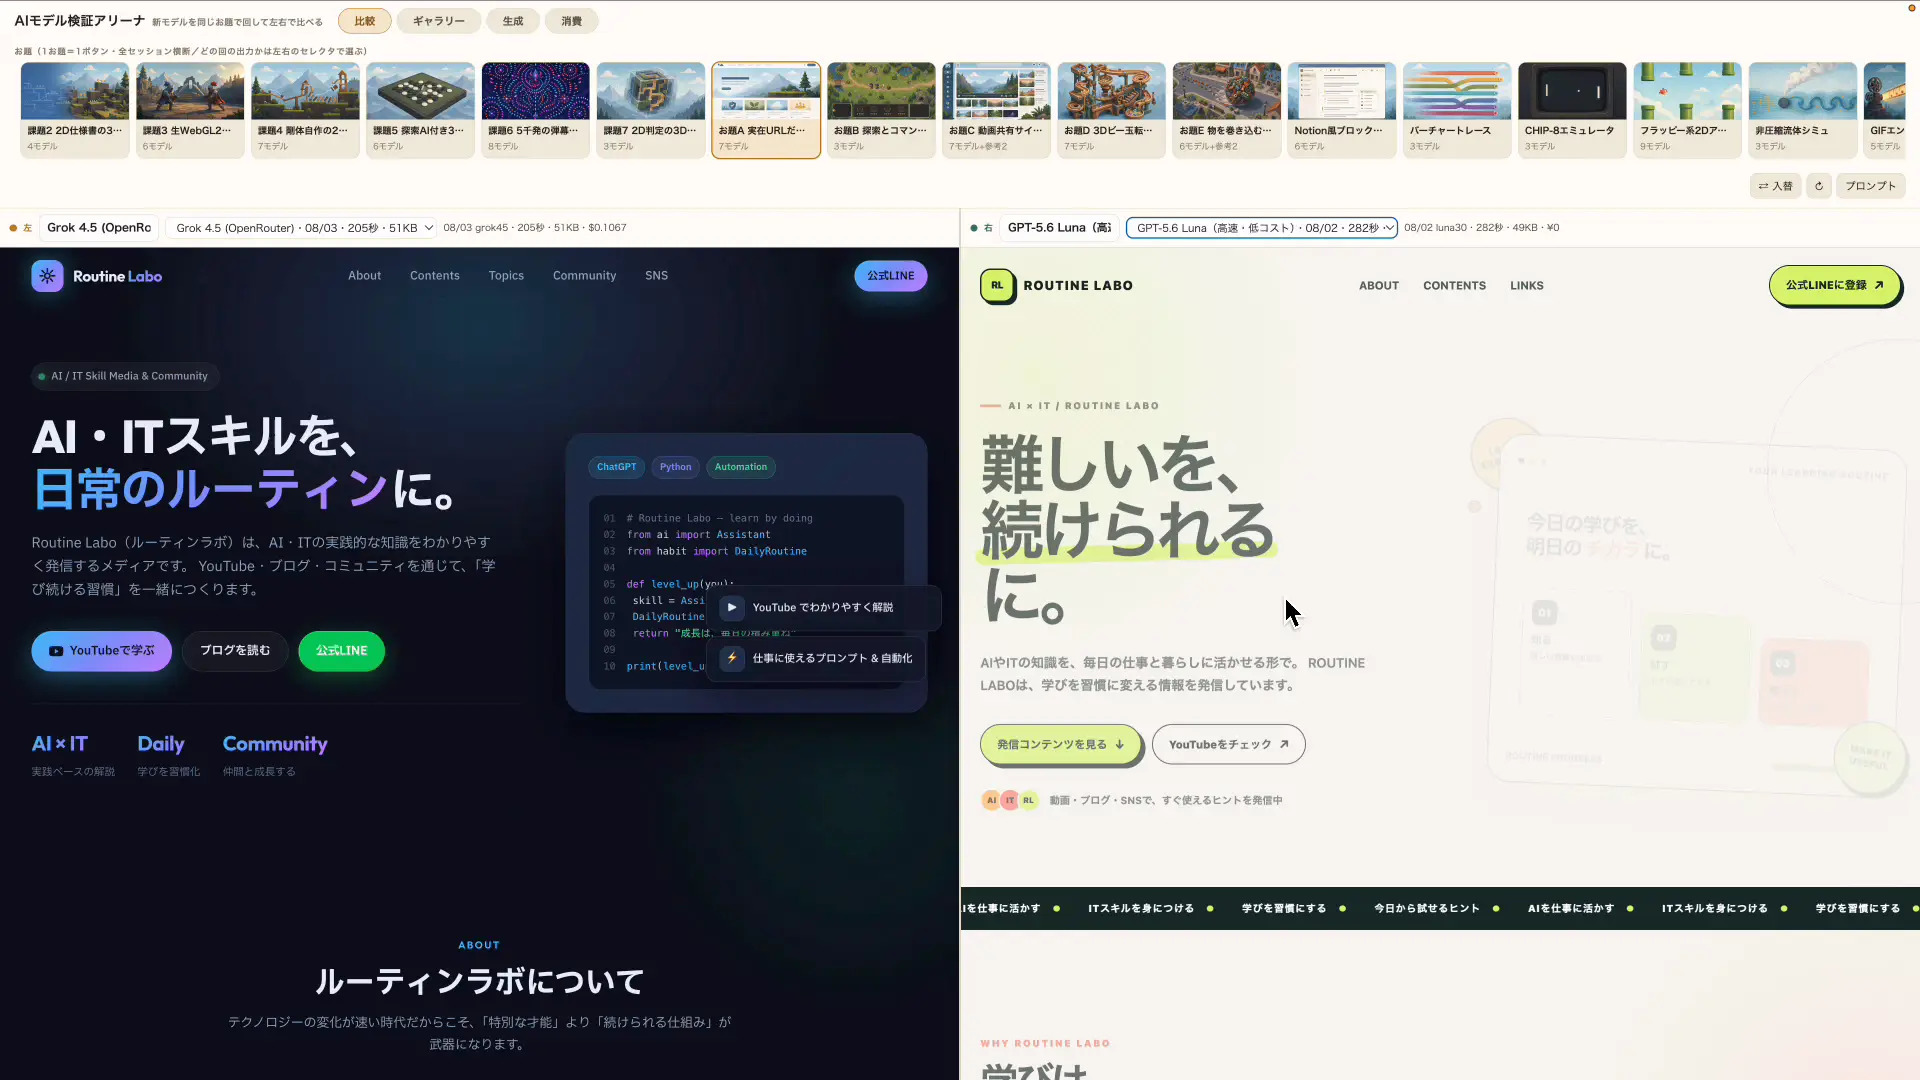
Task: Click lightning icon on 仕事に使えるプロンプト card
Action: pos(732,658)
